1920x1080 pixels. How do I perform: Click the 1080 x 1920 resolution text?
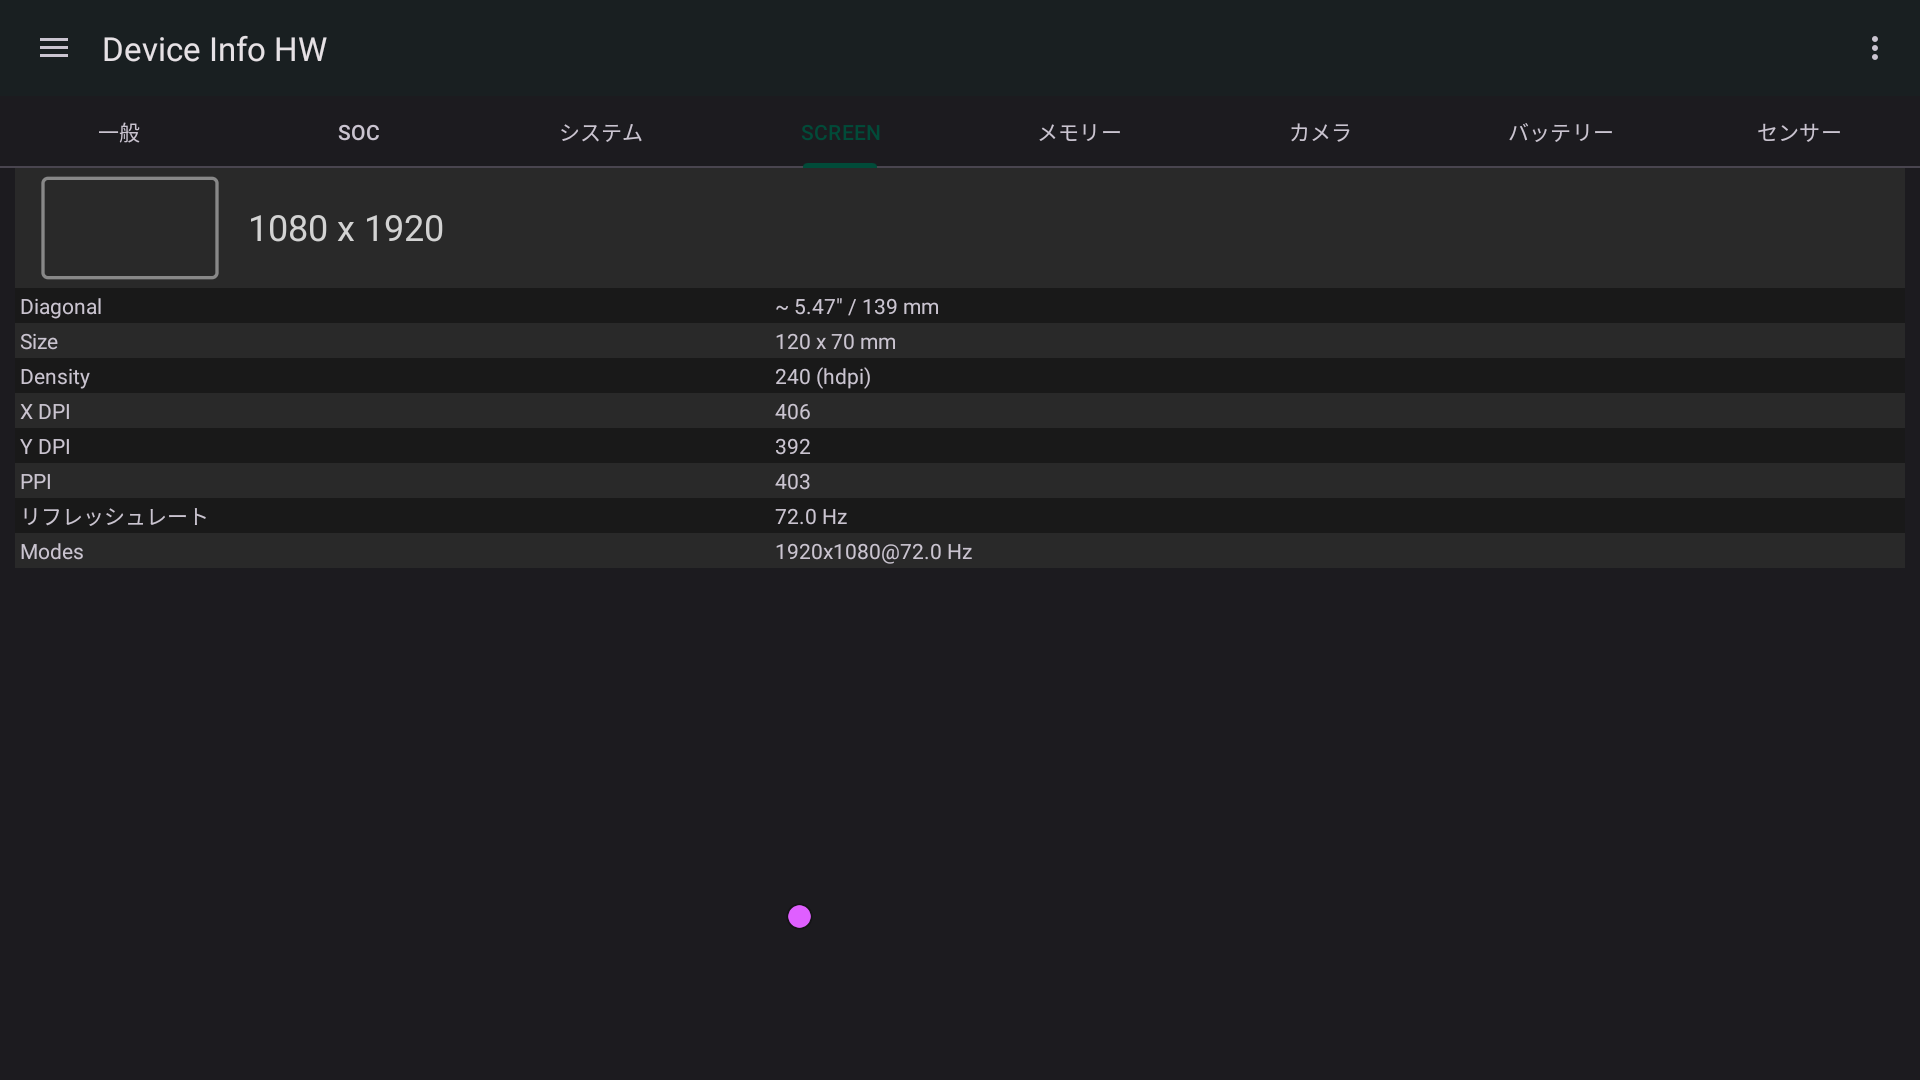click(345, 229)
